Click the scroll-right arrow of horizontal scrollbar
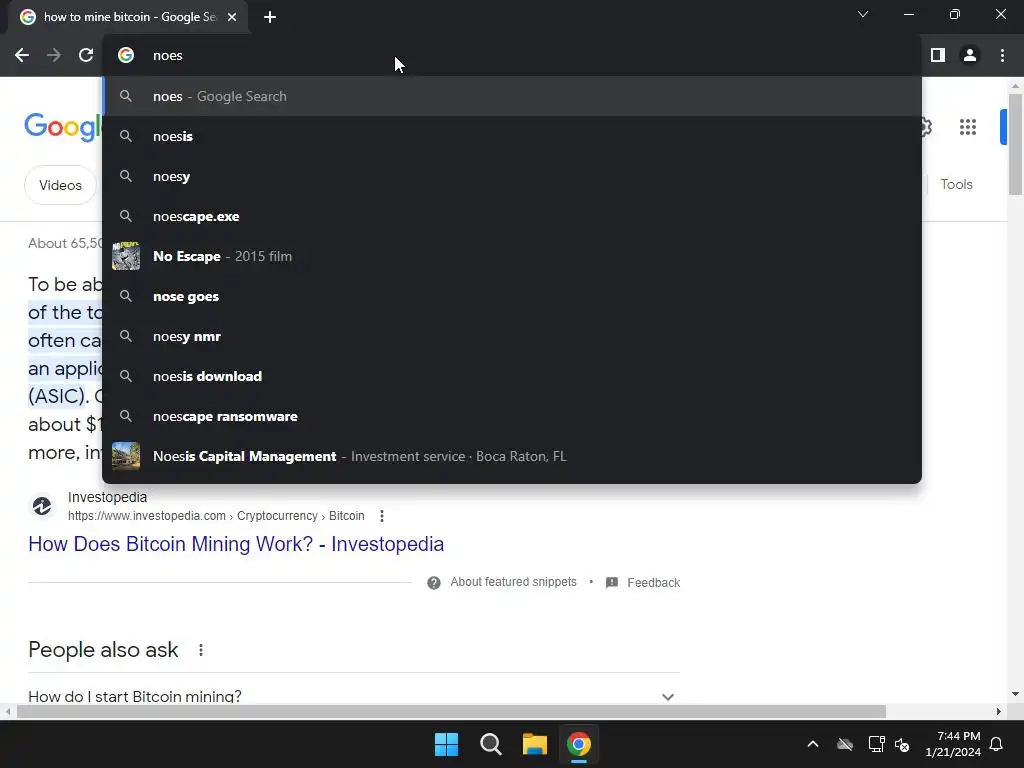Image resolution: width=1024 pixels, height=768 pixels. pos(999,711)
